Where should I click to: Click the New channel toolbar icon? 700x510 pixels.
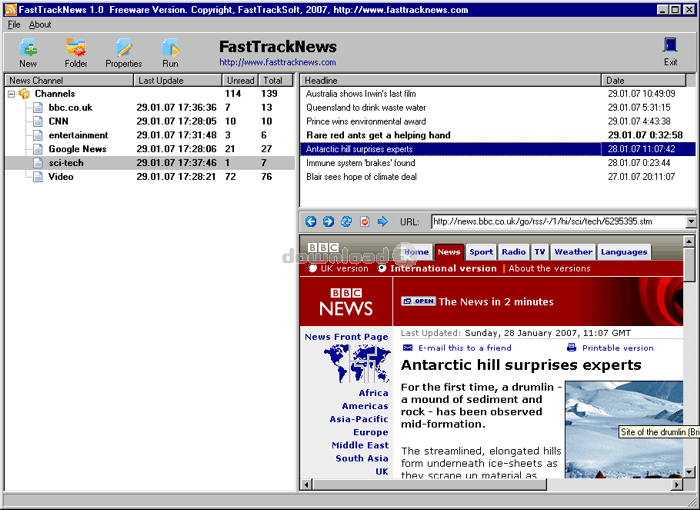click(x=28, y=47)
